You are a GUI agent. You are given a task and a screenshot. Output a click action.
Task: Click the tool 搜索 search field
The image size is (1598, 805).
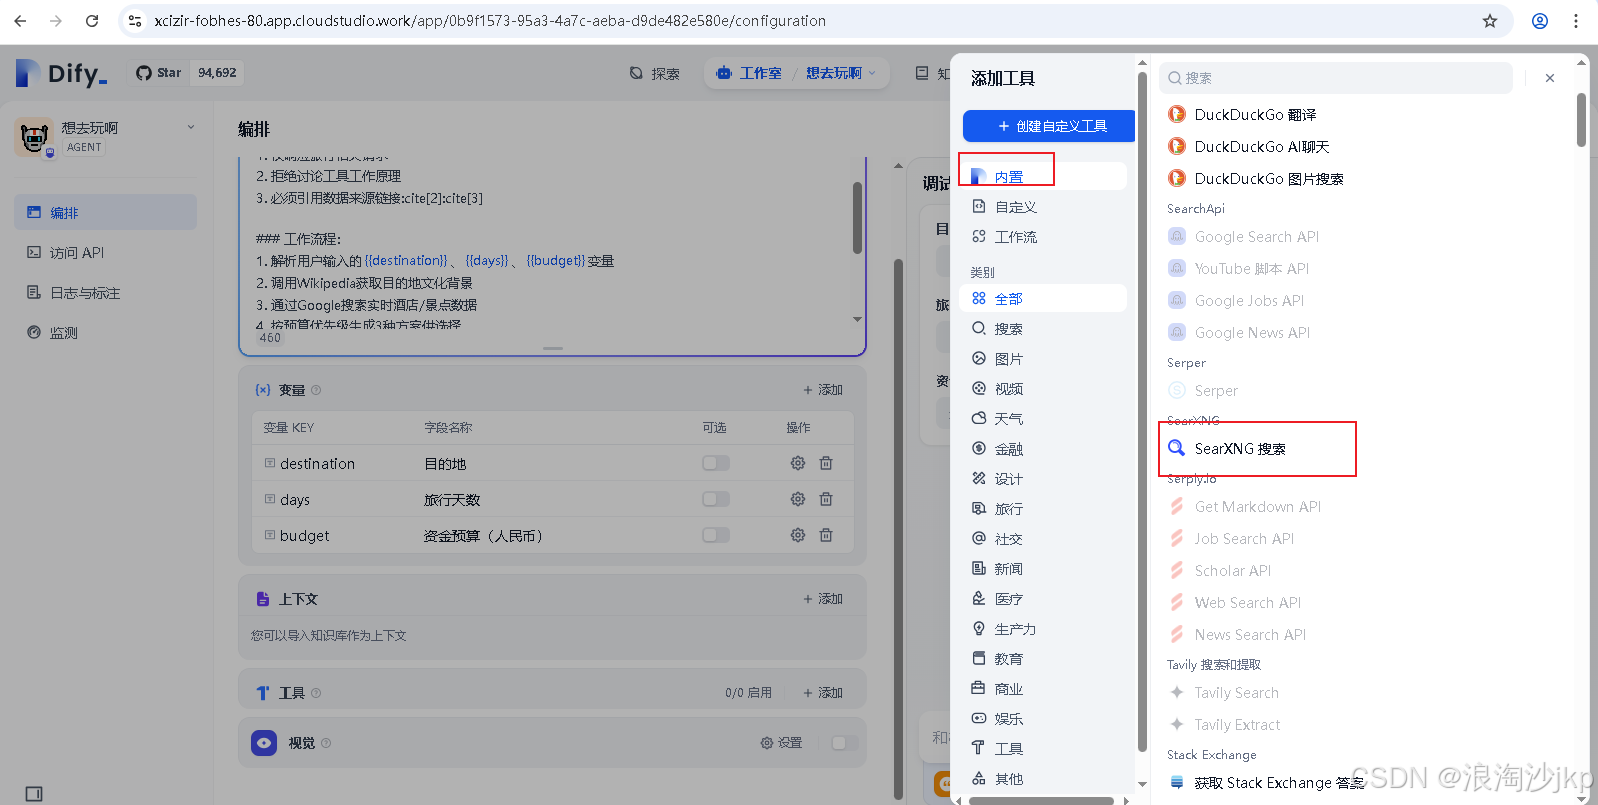[x=1336, y=78]
